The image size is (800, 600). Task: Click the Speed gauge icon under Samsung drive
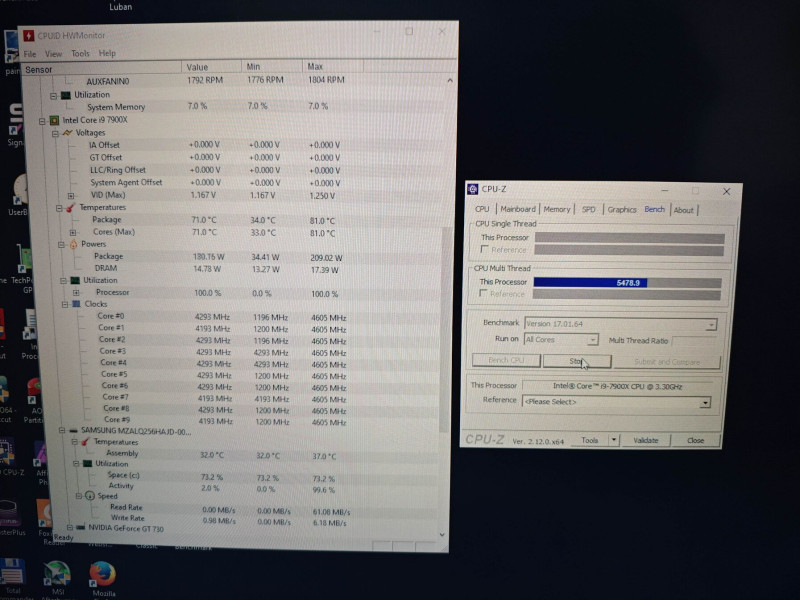pyautogui.click(x=90, y=496)
